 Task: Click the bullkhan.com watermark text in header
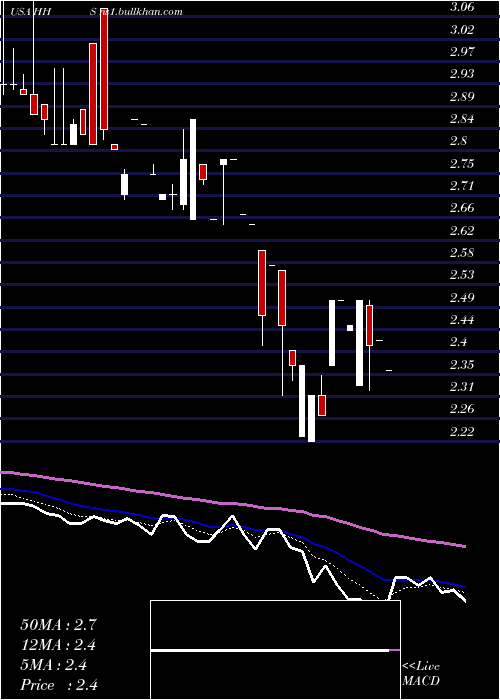pyautogui.click(x=136, y=12)
